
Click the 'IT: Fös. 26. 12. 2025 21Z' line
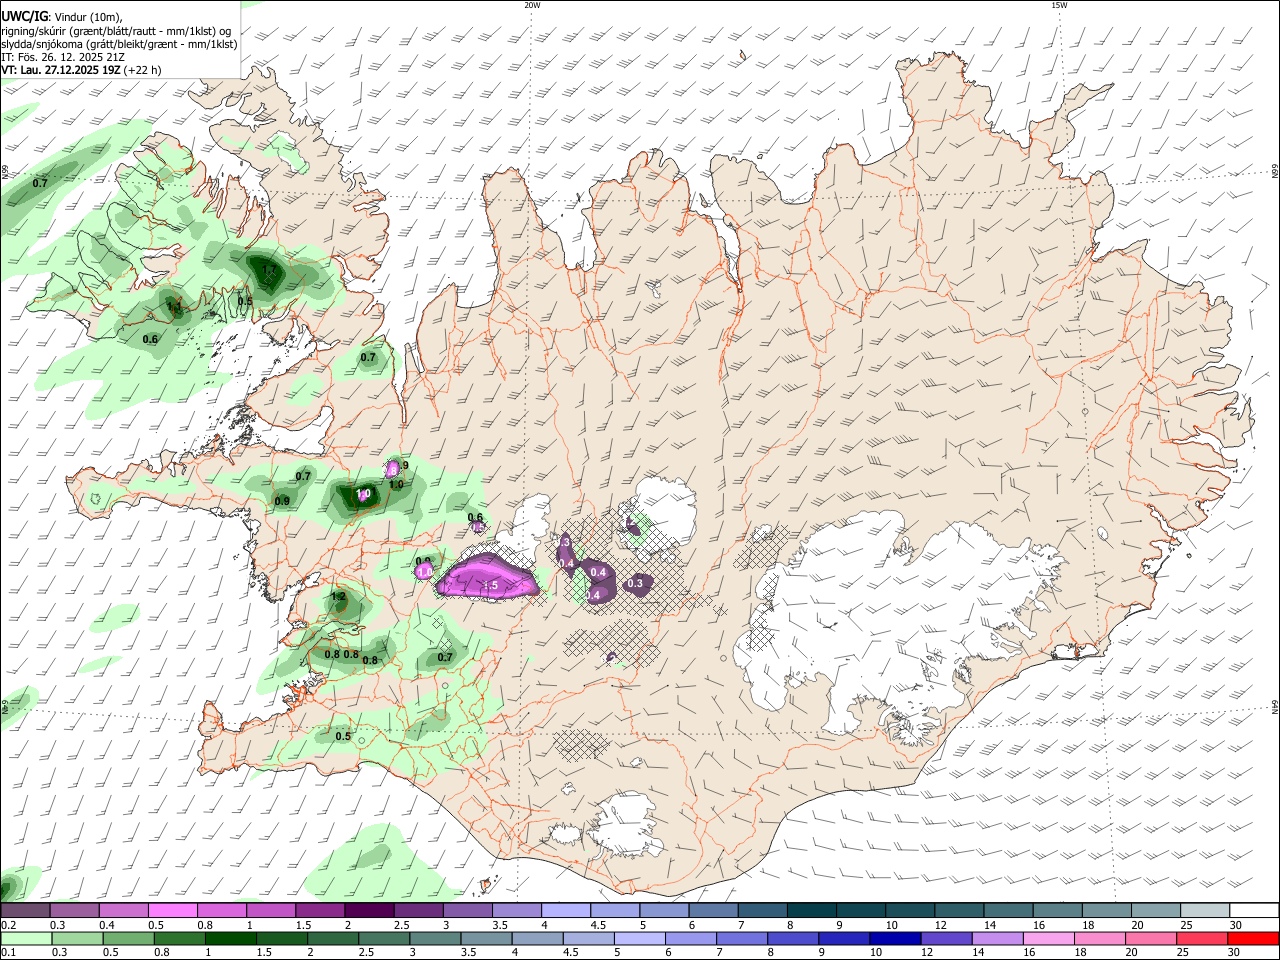tap(63, 57)
